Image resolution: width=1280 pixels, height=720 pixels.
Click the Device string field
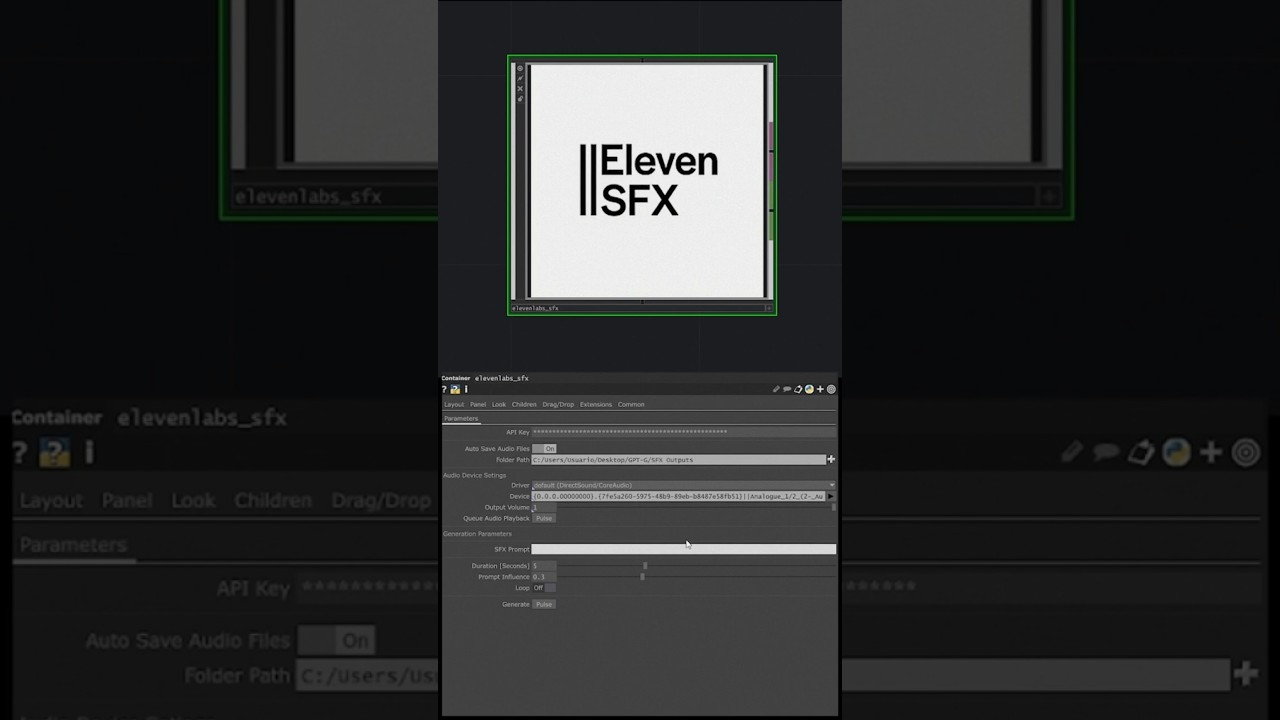pos(678,496)
